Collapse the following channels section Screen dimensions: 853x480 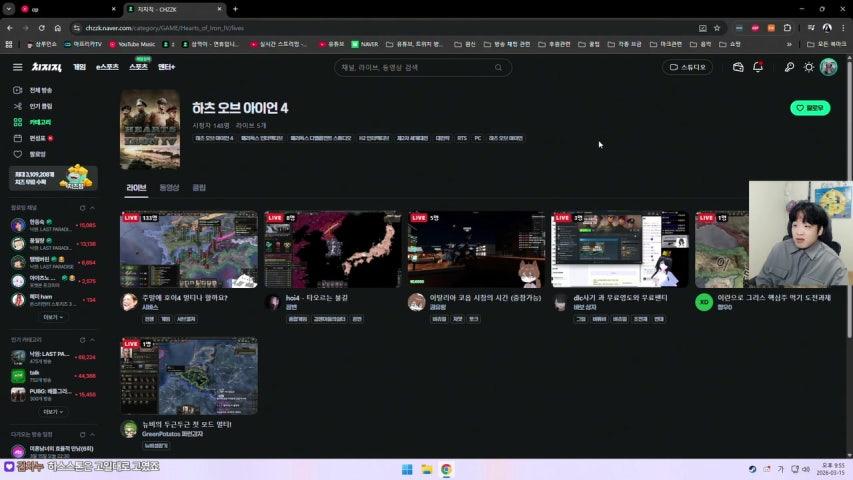92,208
